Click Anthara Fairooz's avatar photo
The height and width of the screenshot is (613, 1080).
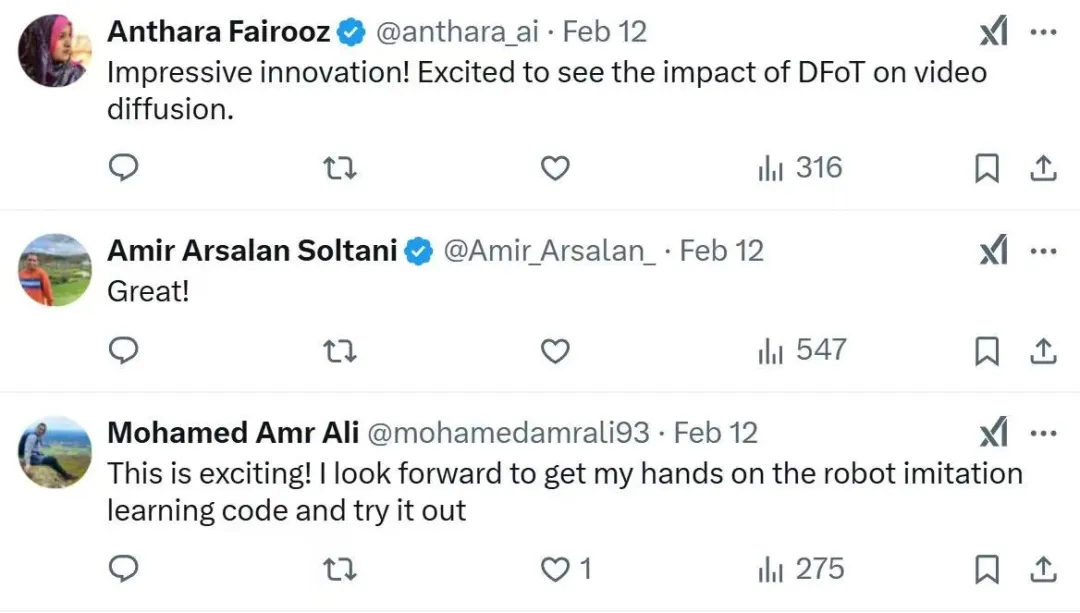54,51
